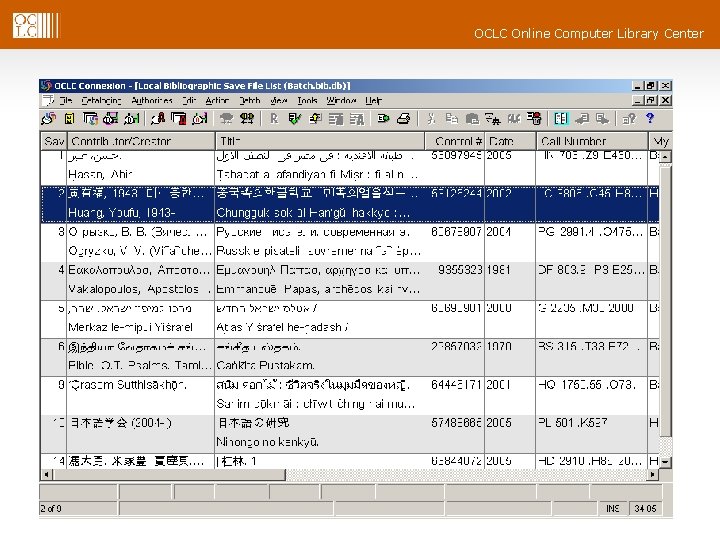The height and width of the screenshot is (540, 720).
Task: Click the Copy icon in the toolbar
Action: [x=452, y=119]
